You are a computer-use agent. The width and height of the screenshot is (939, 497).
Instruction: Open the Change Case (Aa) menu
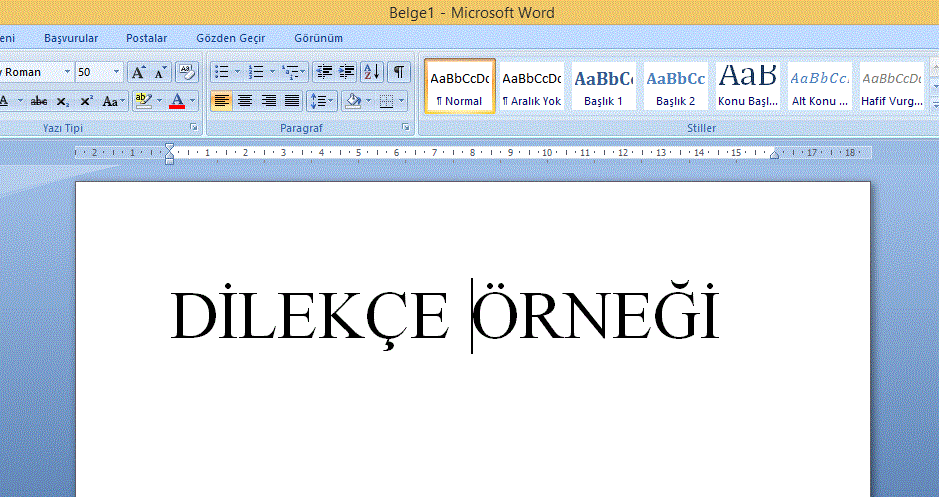tap(114, 101)
